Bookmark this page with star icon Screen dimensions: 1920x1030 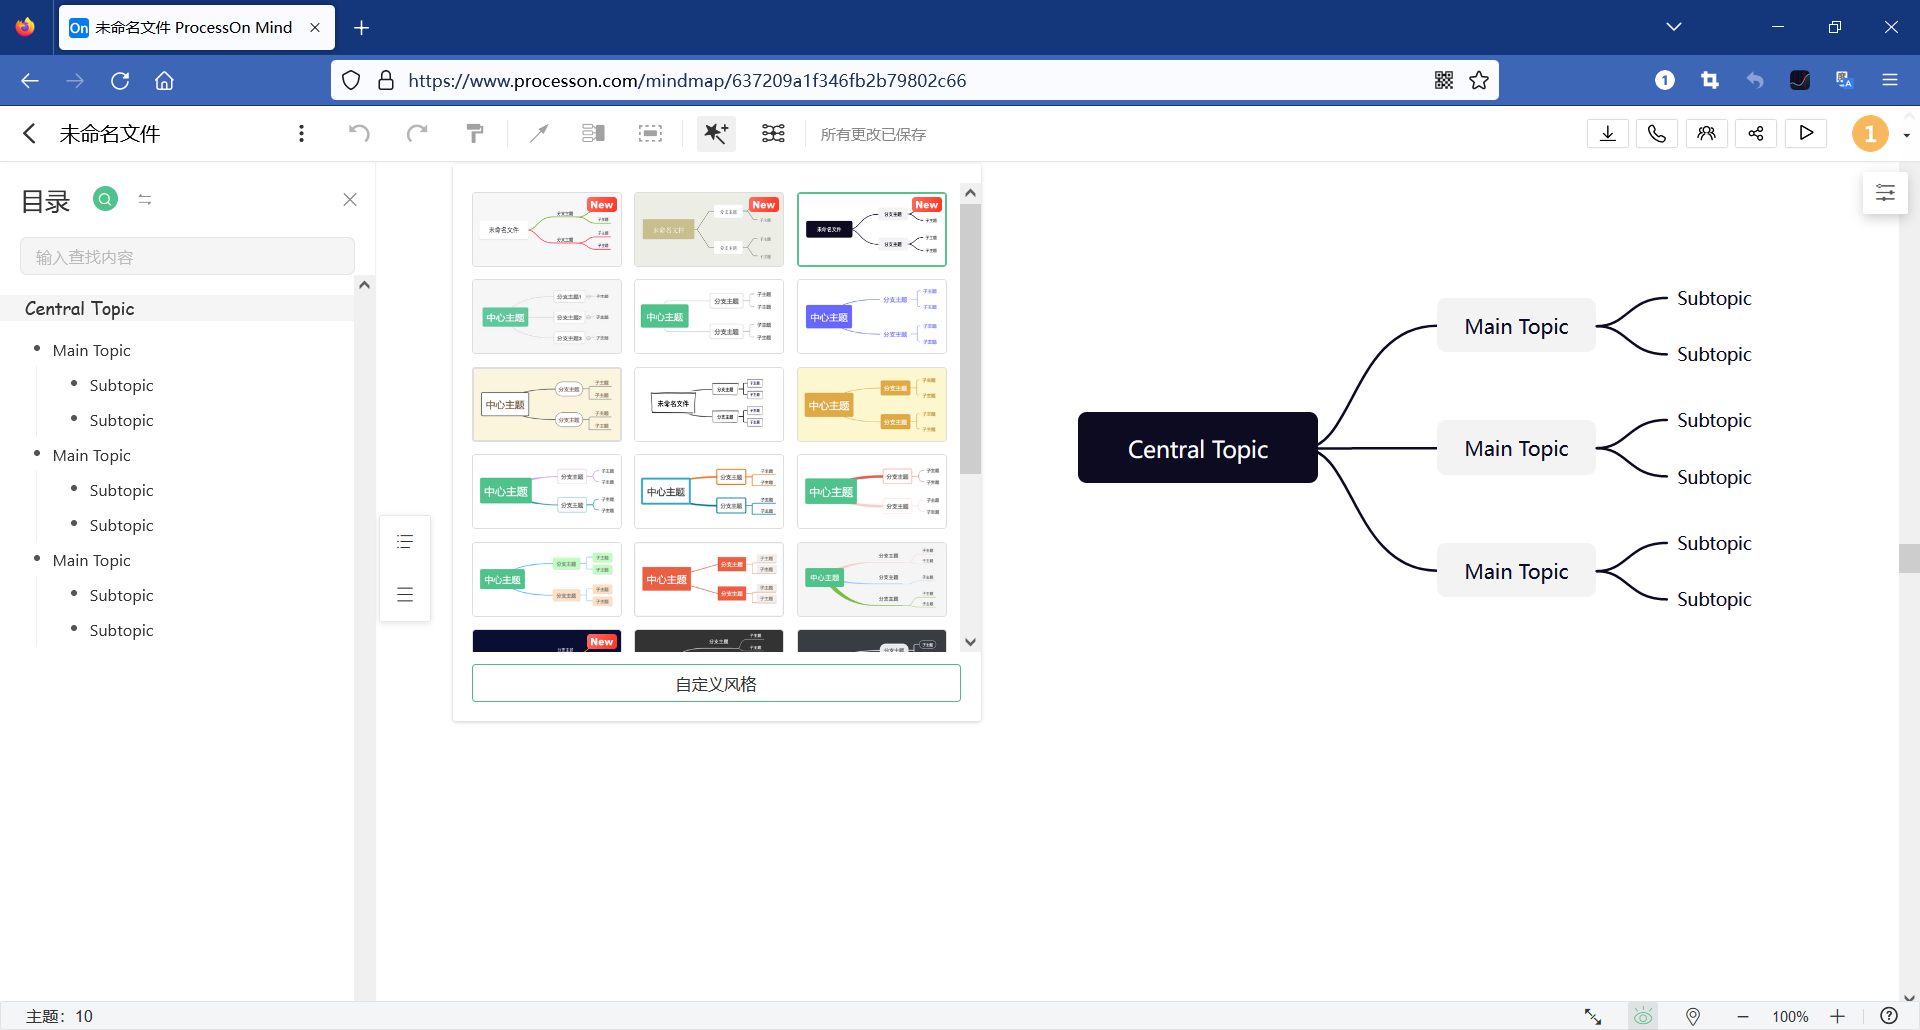pyautogui.click(x=1479, y=80)
